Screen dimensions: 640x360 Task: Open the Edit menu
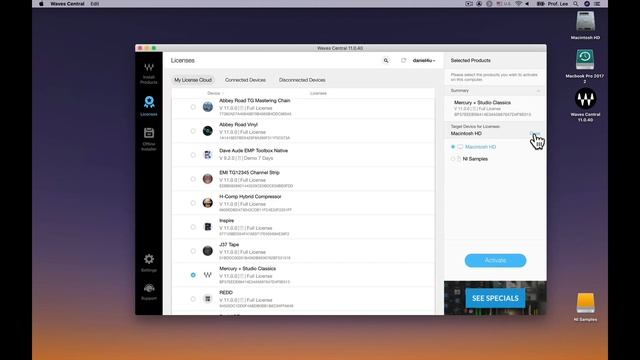click(95, 4)
